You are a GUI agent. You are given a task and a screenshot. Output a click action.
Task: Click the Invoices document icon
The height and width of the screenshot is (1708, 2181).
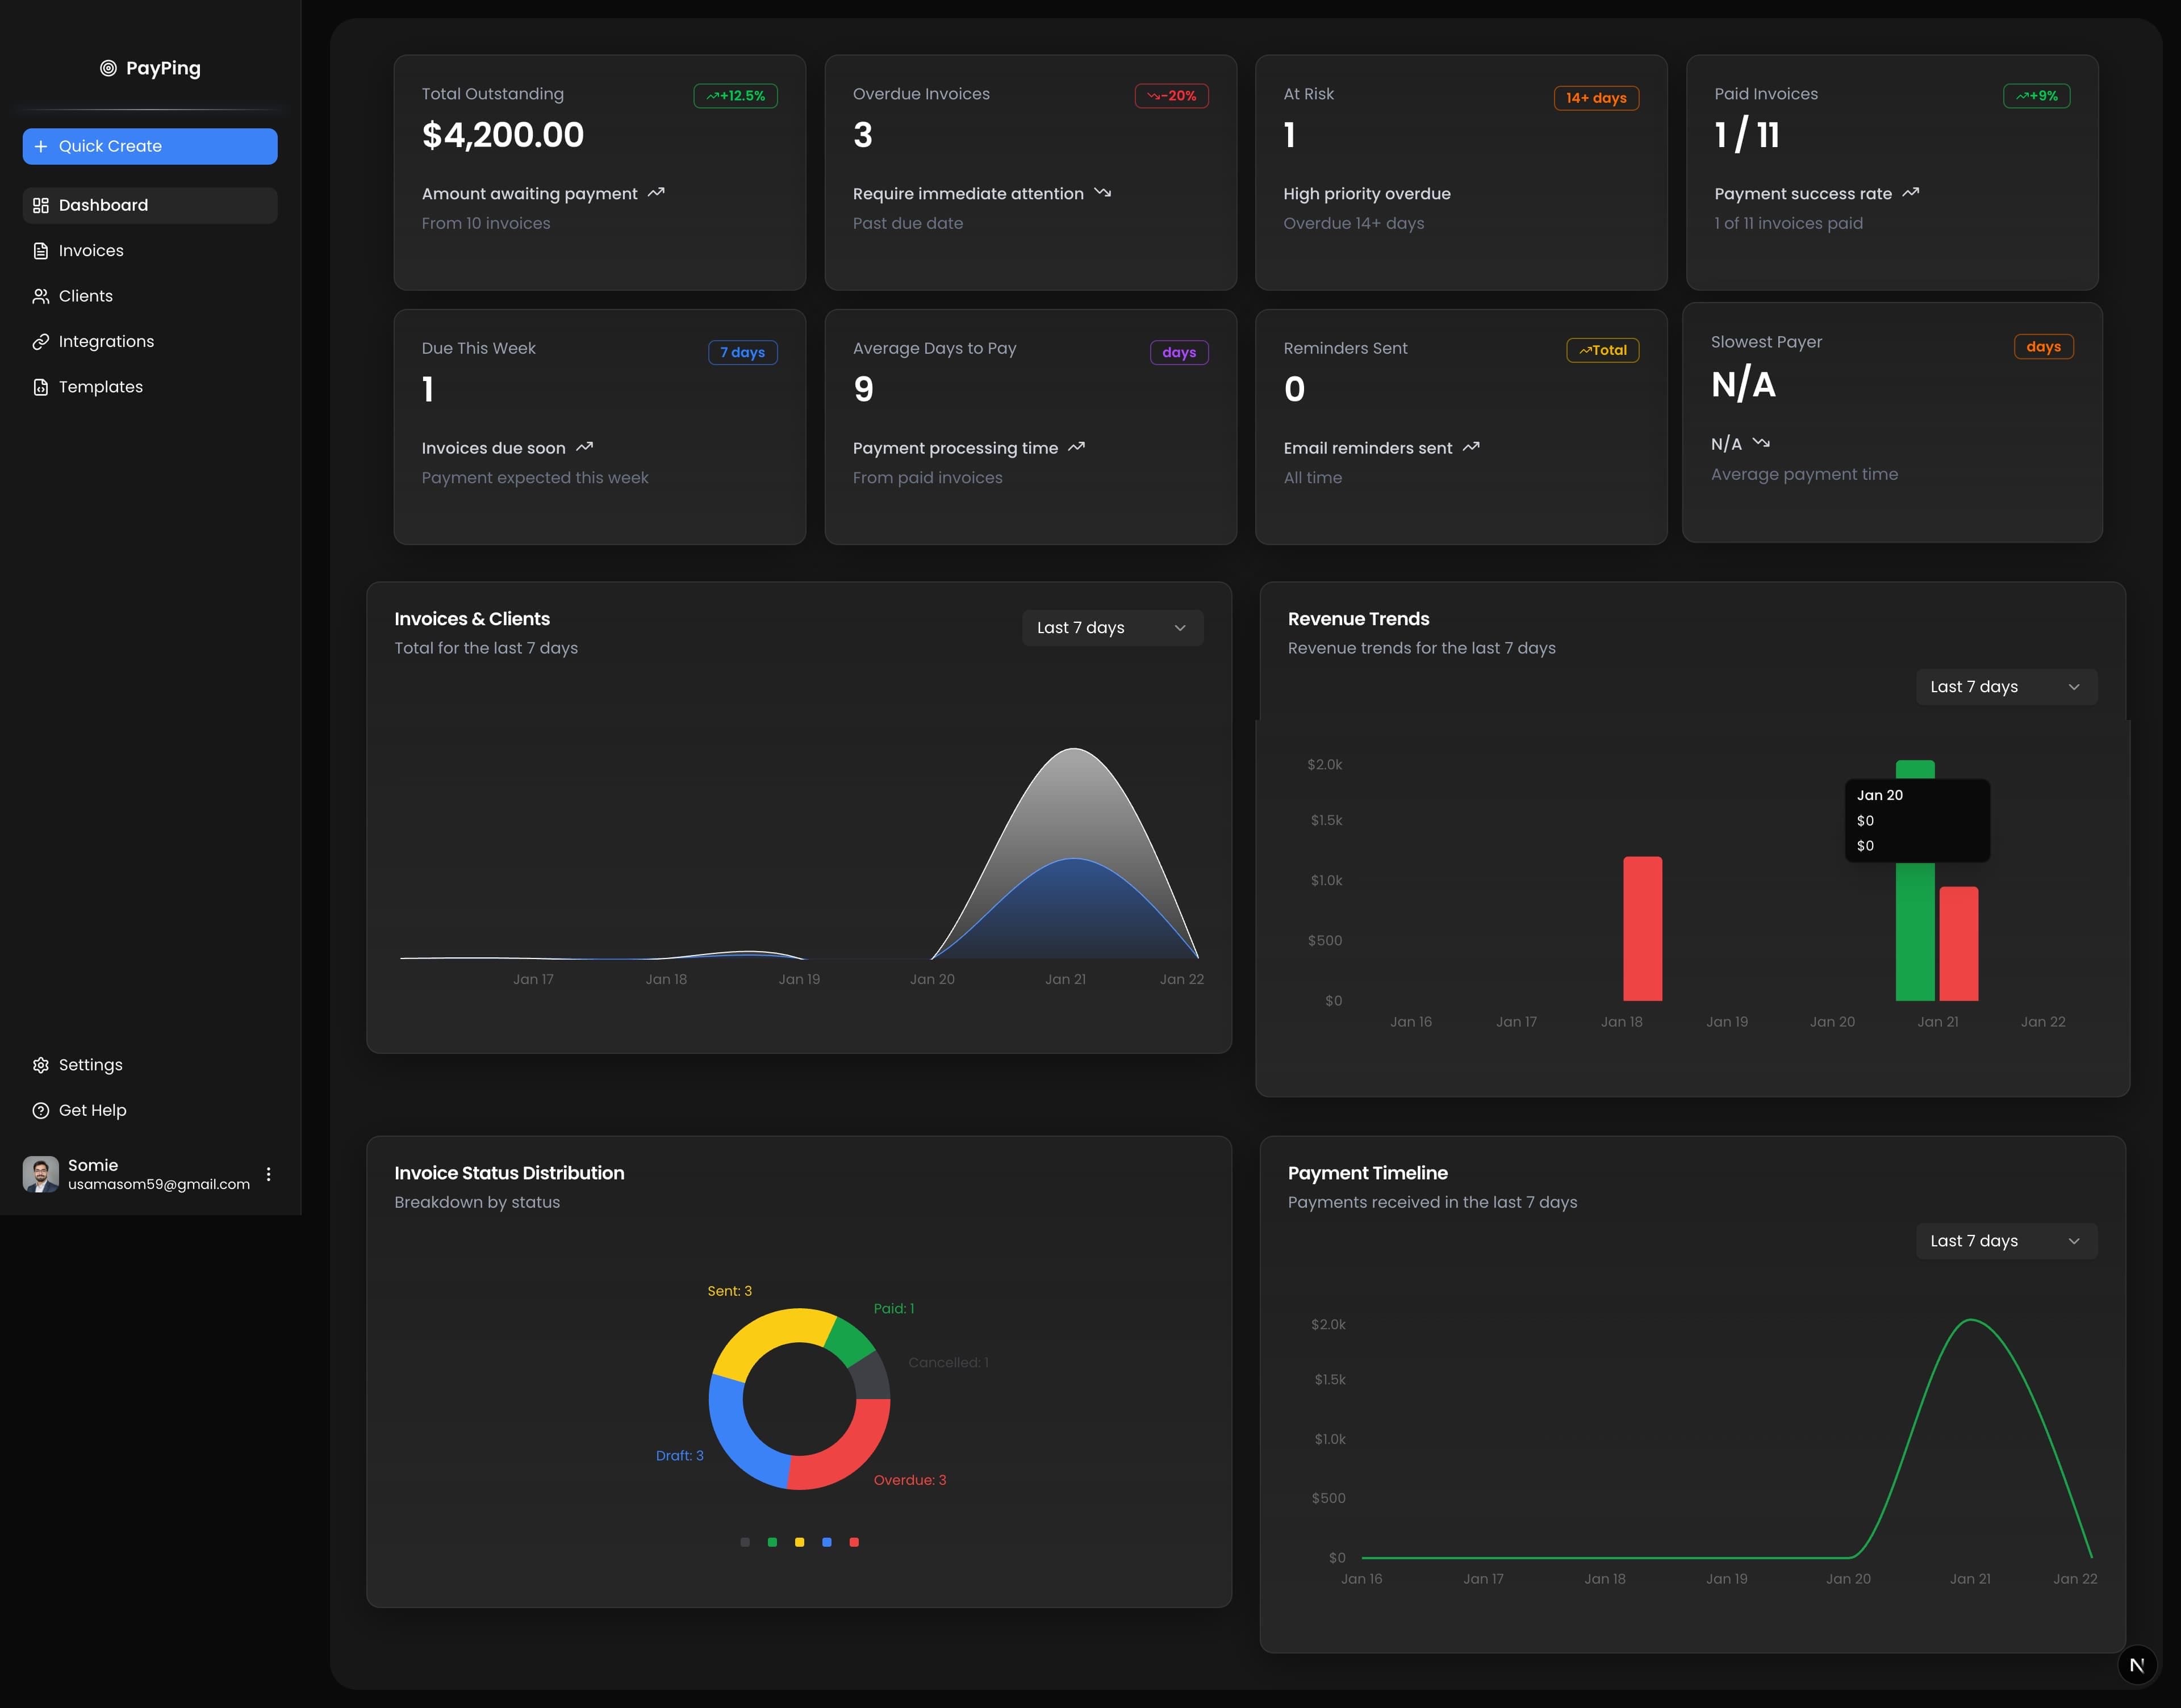point(40,250)
